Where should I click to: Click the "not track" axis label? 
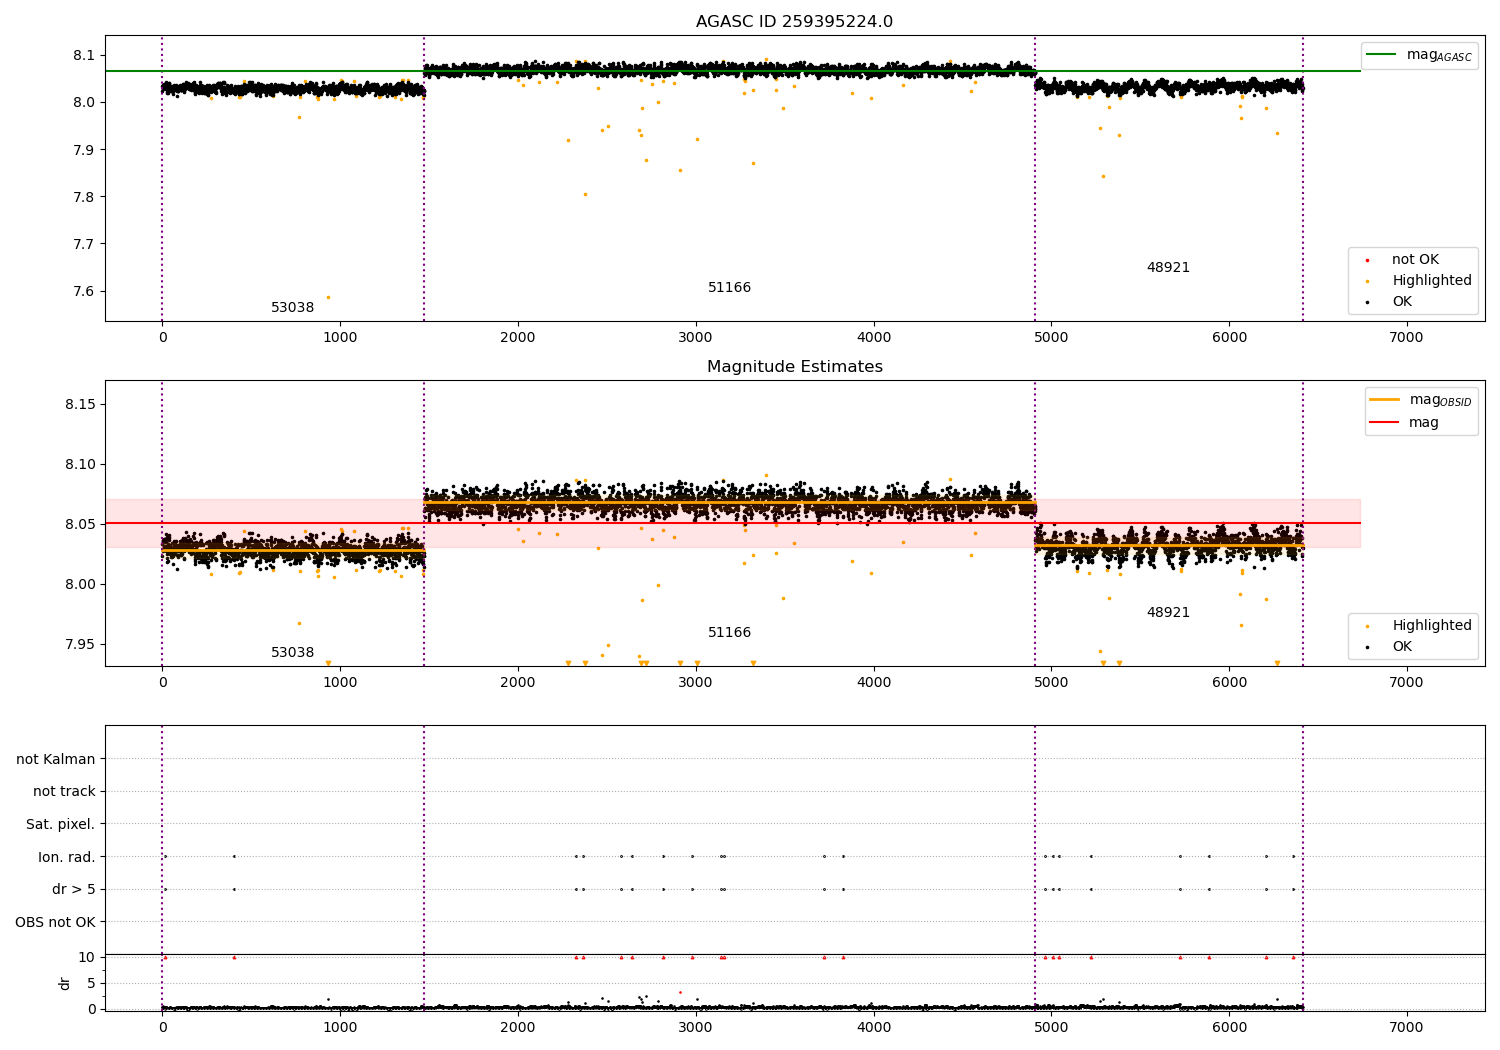pos(64,792)
